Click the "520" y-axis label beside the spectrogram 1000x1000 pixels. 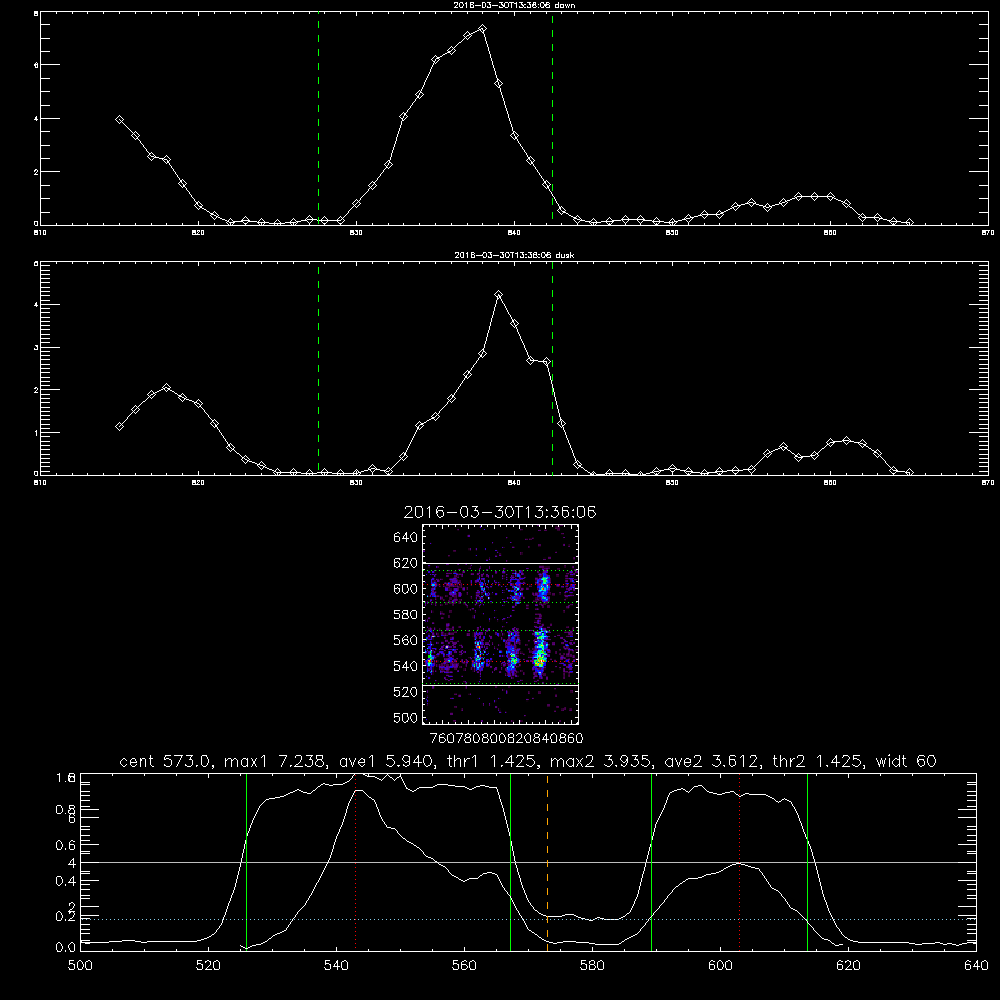(406, 692)
